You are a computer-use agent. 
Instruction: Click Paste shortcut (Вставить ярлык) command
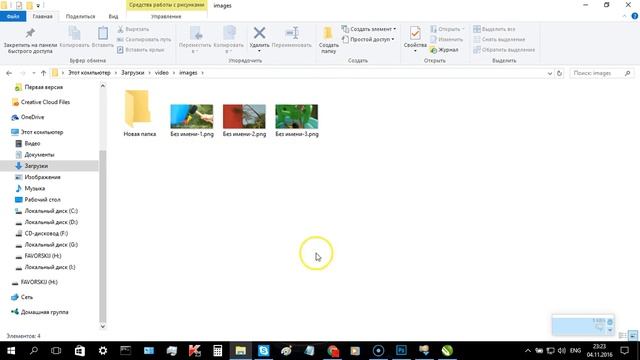pyautogui.click(x=140, y=50)
